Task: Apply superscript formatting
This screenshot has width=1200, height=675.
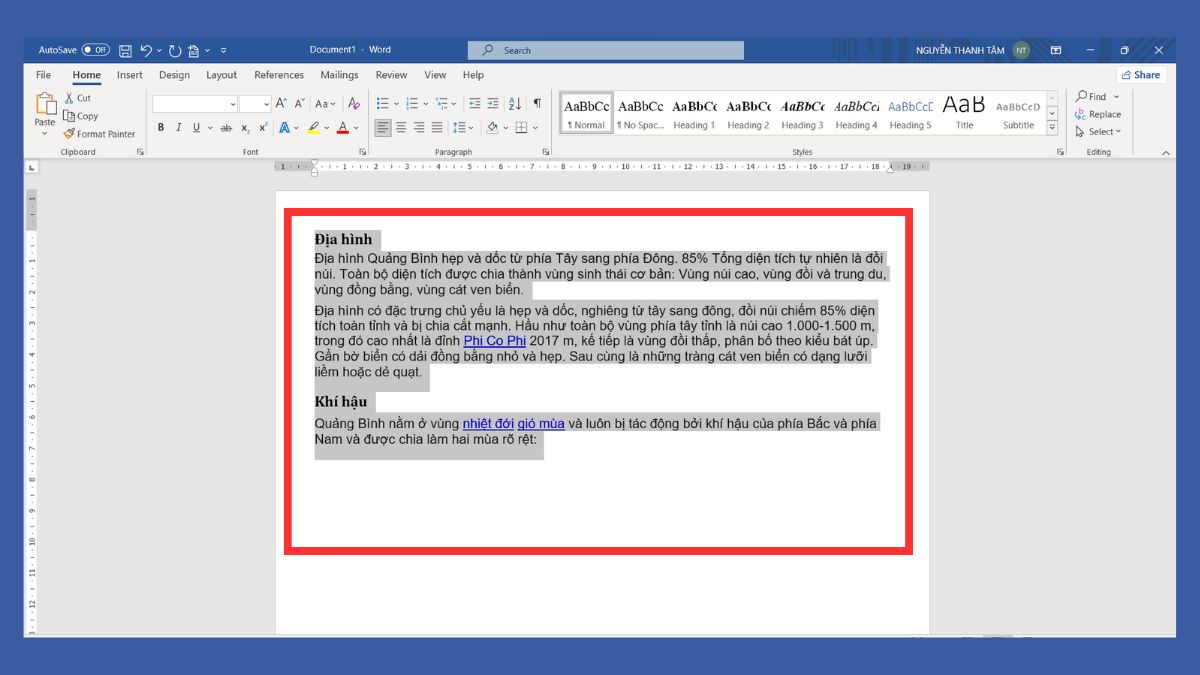Action: point(263,128)
